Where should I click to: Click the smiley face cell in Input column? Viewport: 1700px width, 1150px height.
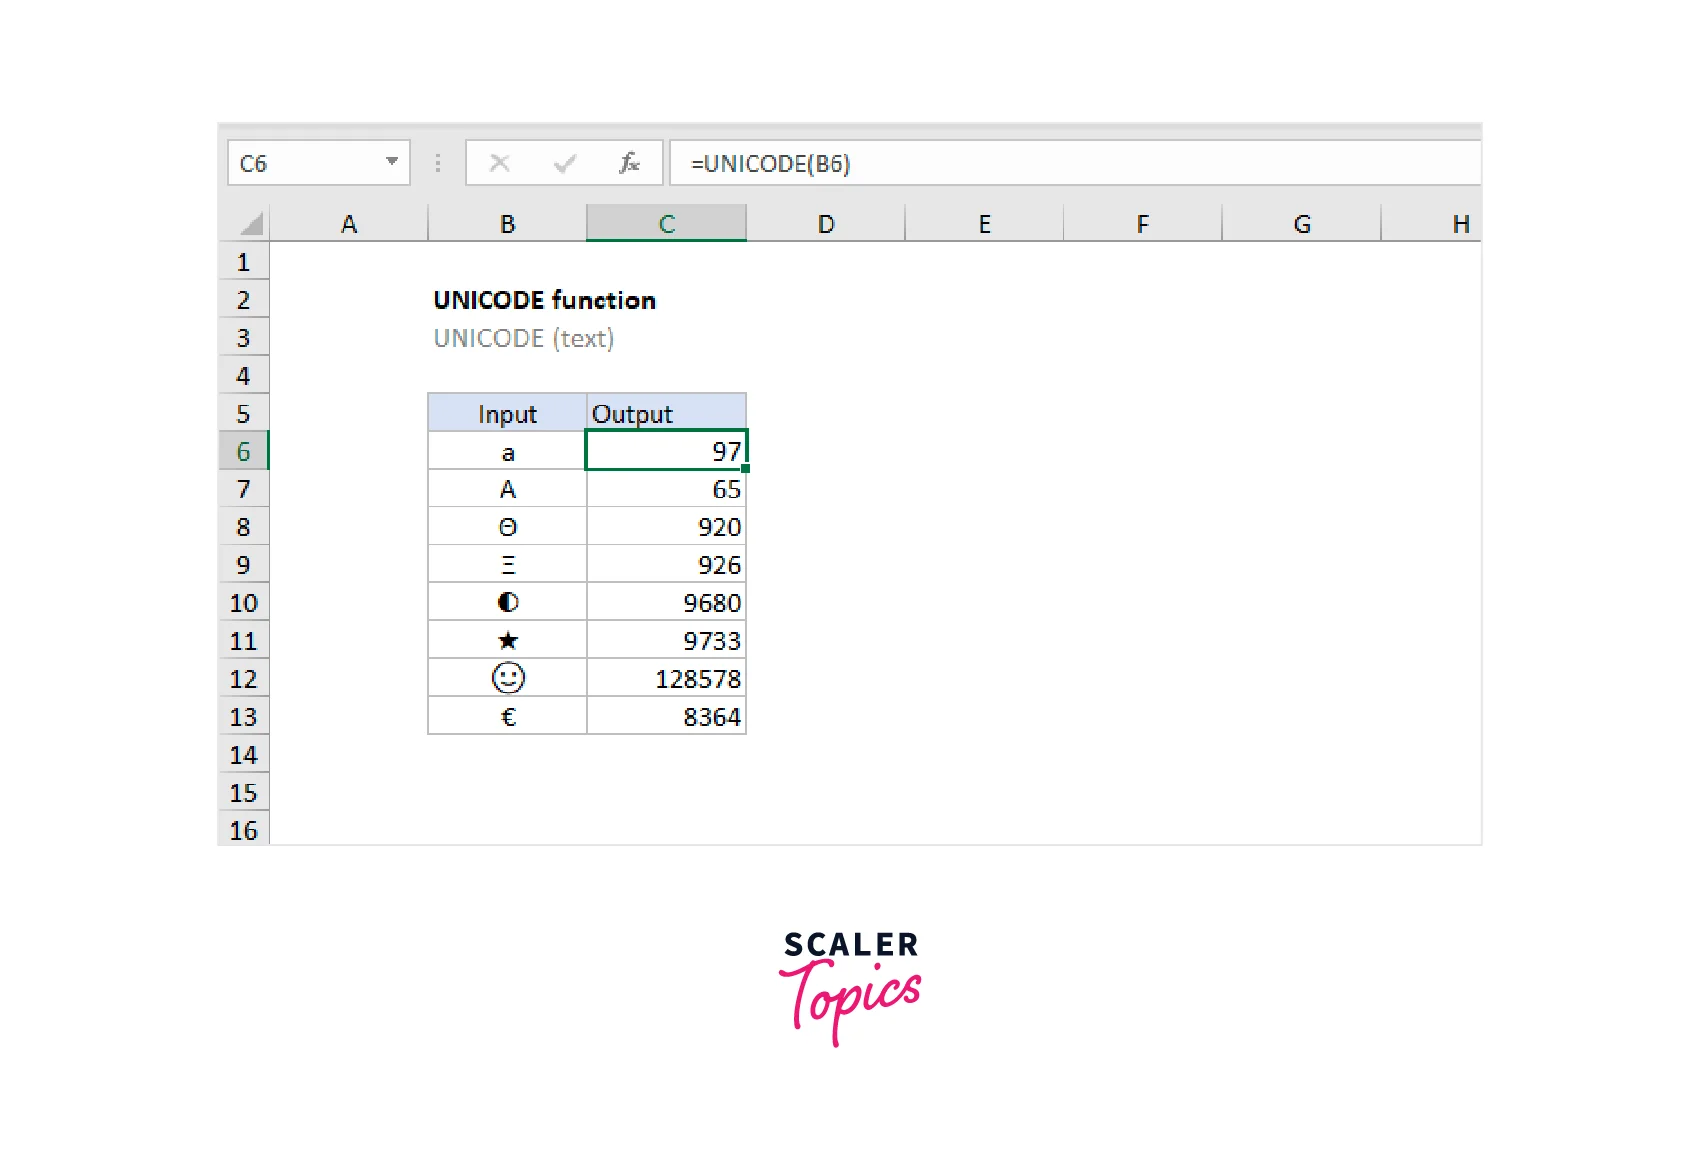point(507,679)
